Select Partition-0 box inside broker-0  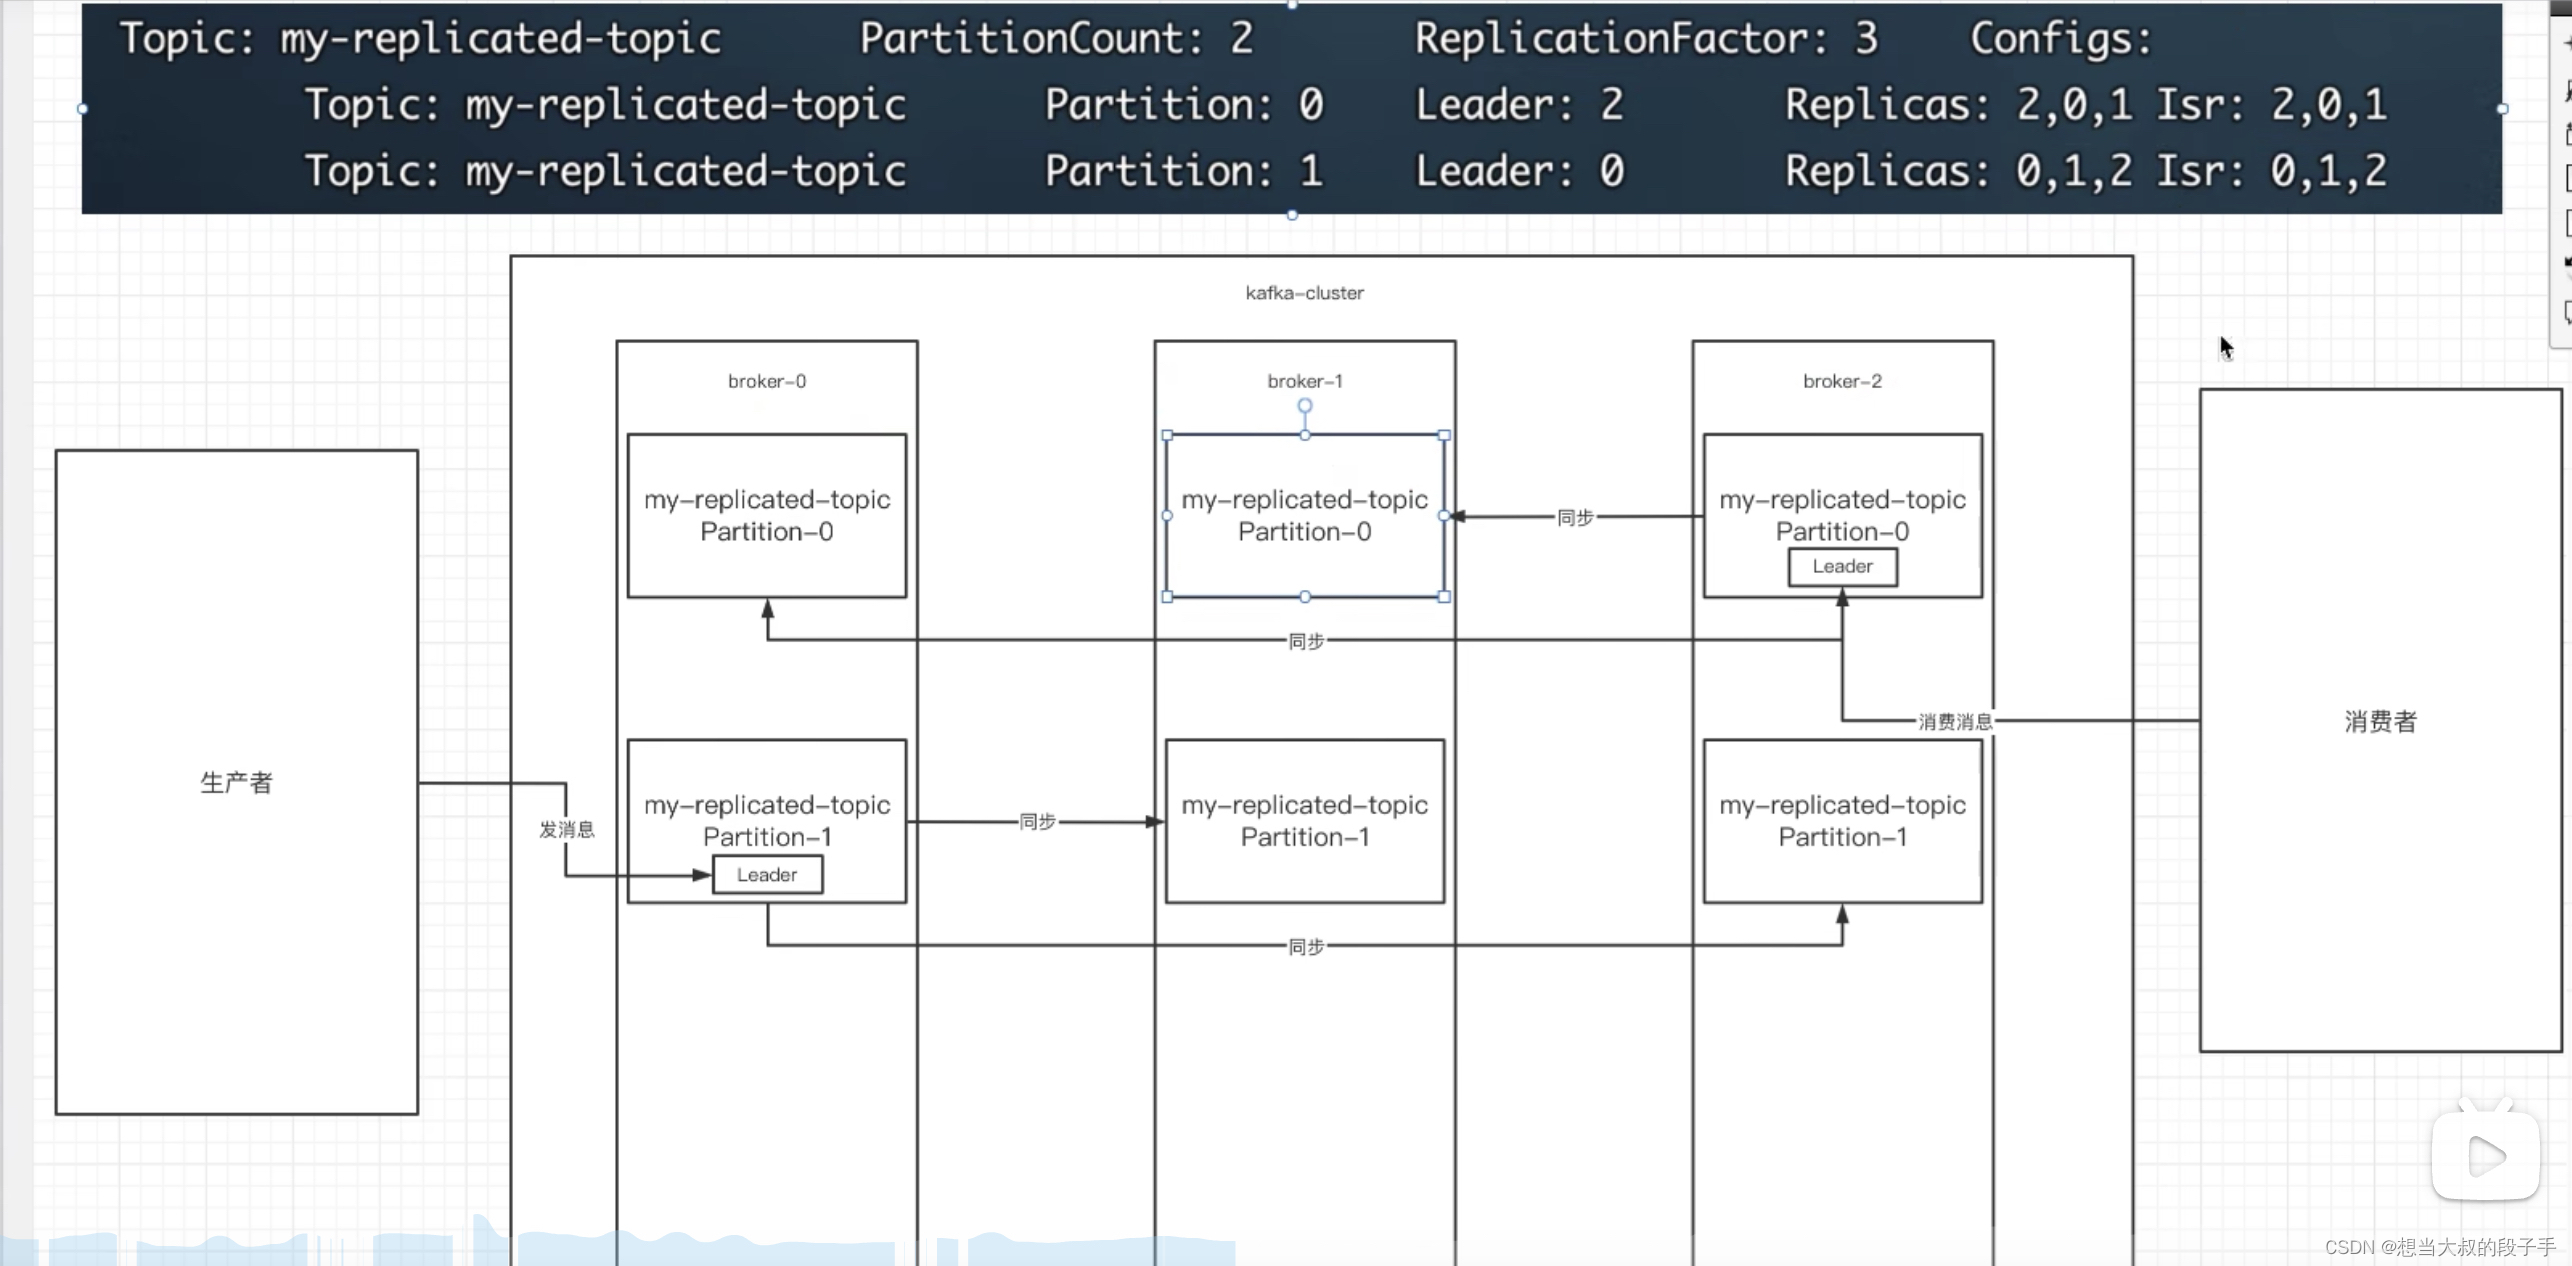point(767,516)
